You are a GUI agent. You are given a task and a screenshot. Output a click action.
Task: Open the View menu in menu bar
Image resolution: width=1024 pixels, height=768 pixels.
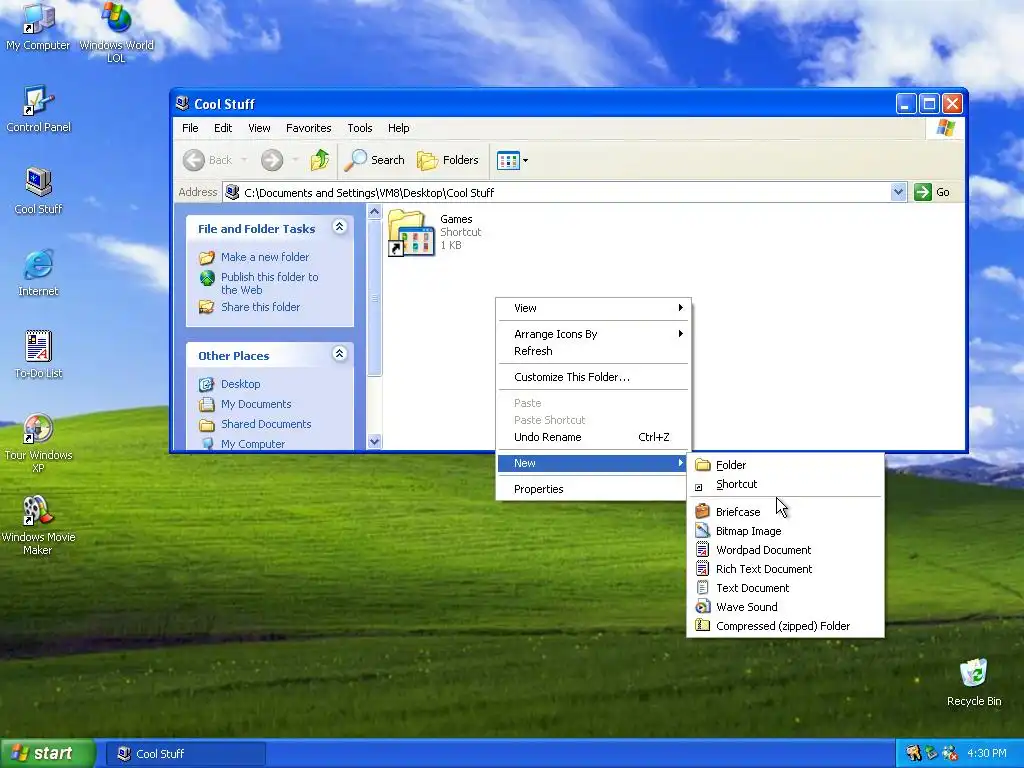[x=259, y=128]
